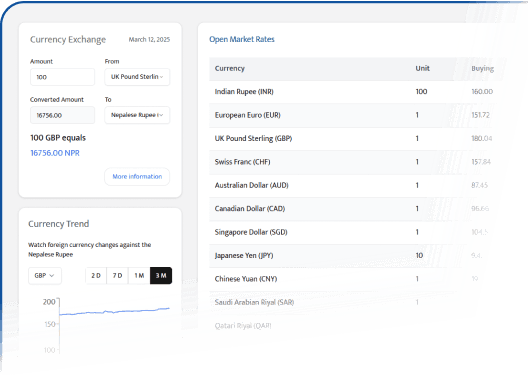Select the Japanese Yen (JPY) row
This screenshot has height=382, width=528.
pos(355,256)
